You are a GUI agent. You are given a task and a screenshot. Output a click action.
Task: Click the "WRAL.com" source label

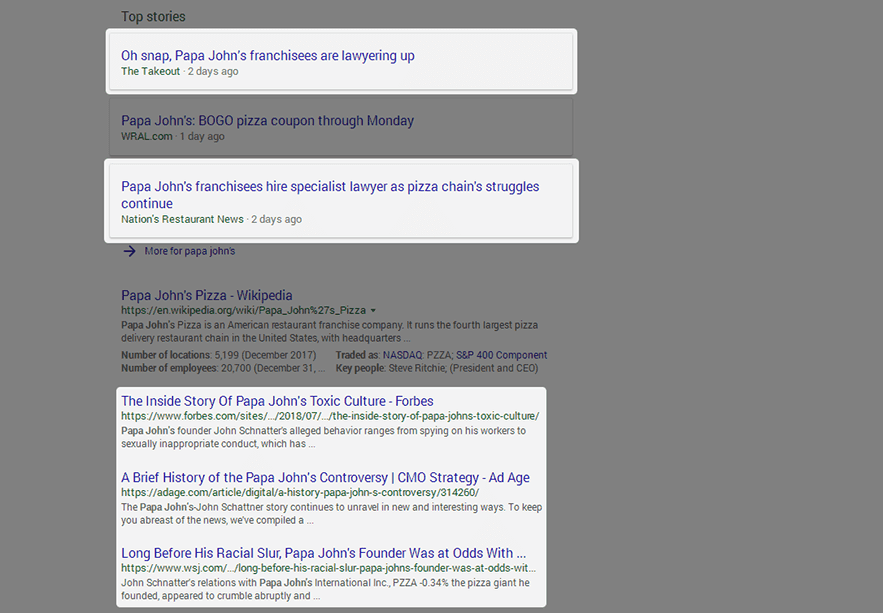pyautogui.click(x=146, y=136)
